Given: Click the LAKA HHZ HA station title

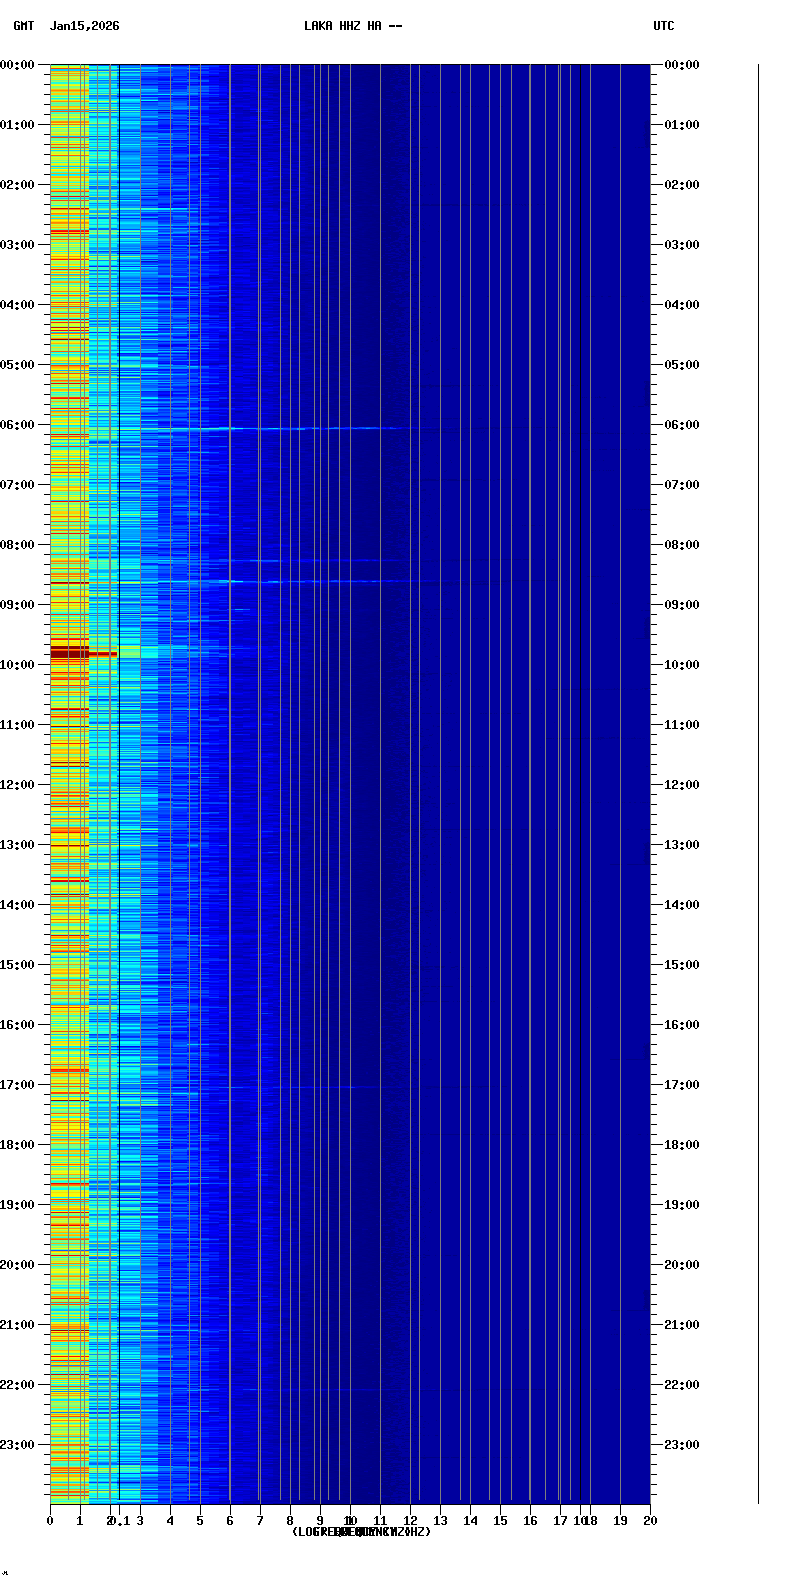Looking at the screenshot, I should [x=353, y=26].
